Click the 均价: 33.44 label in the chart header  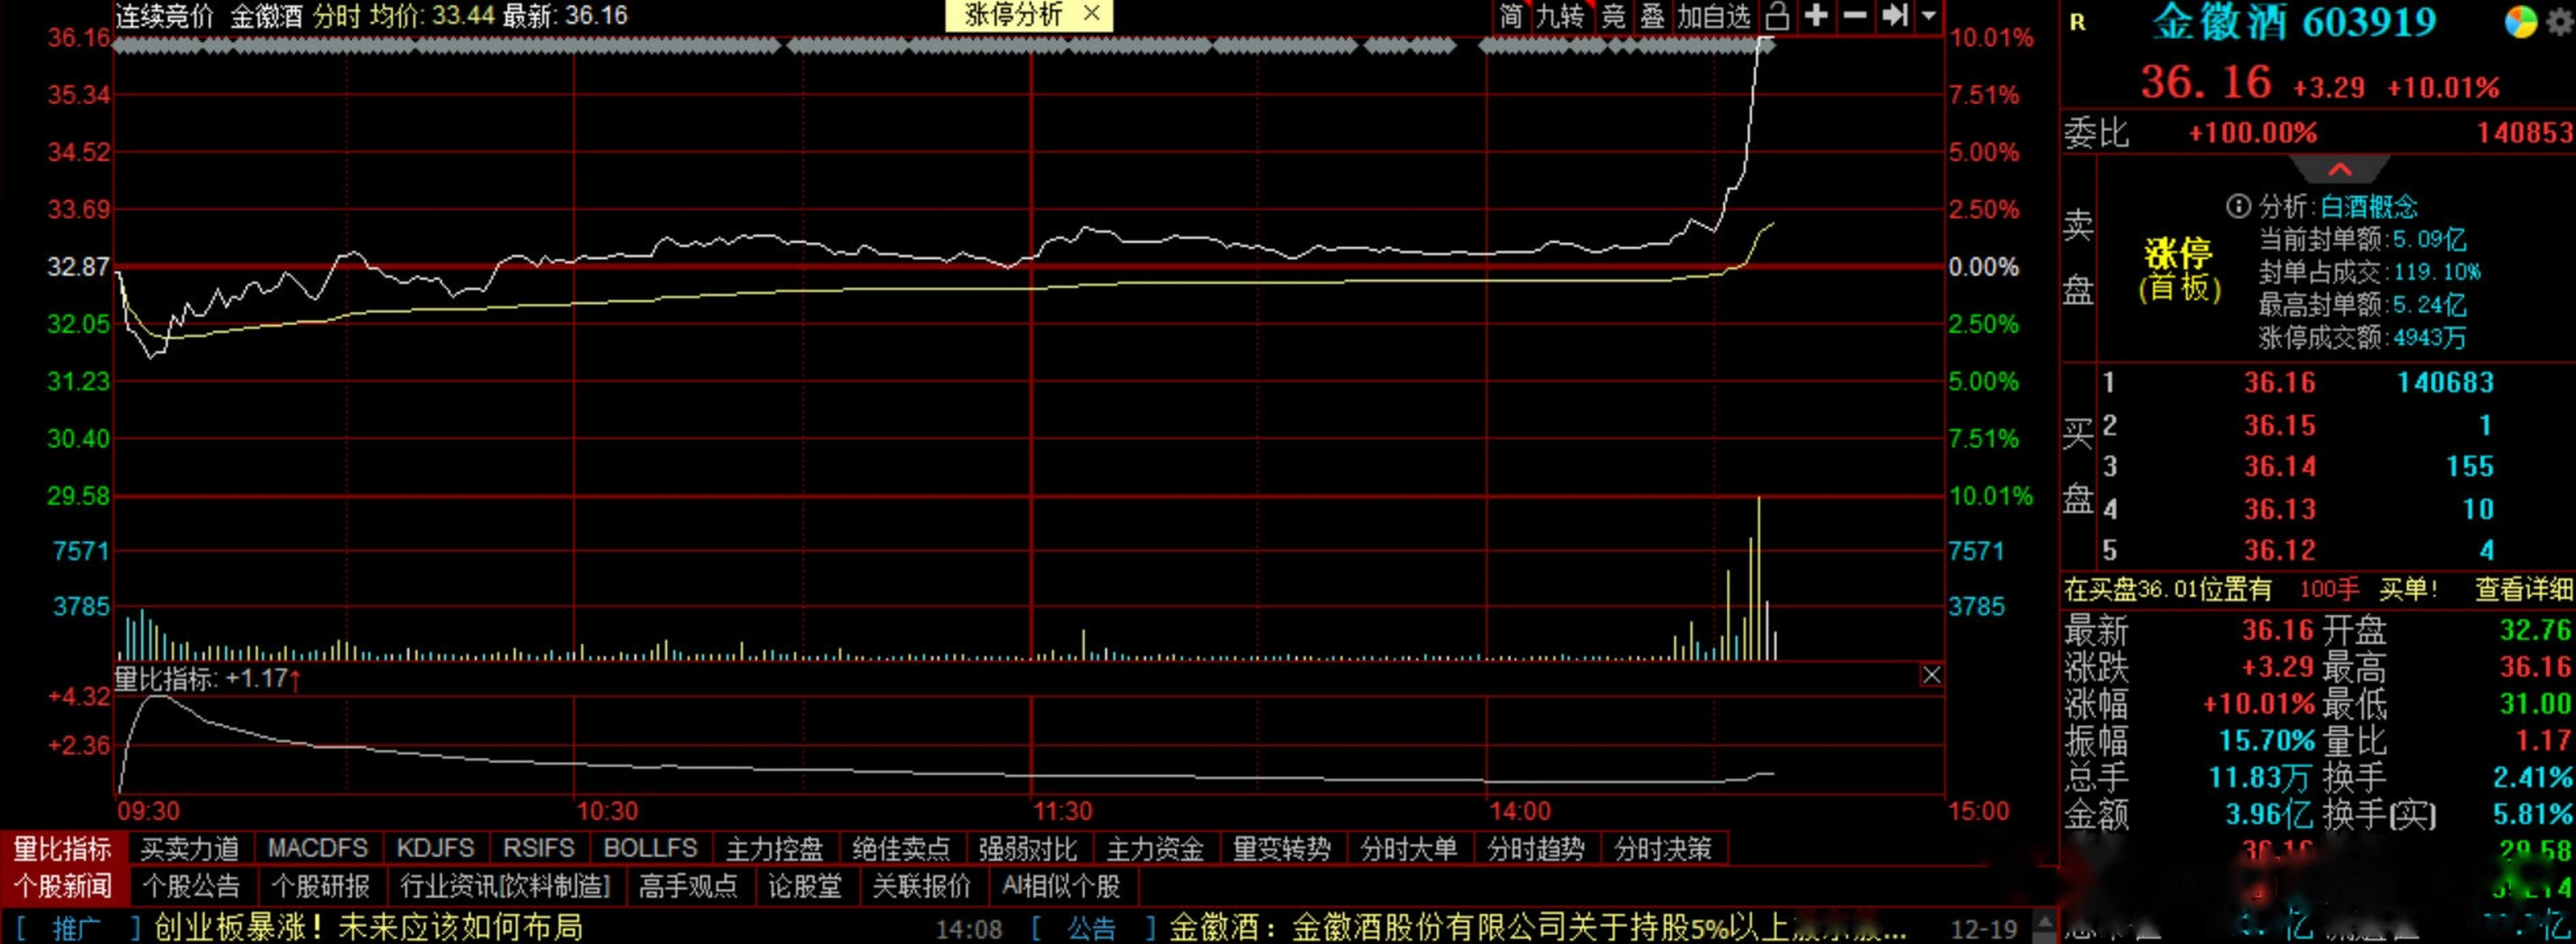tap(432, 15)
